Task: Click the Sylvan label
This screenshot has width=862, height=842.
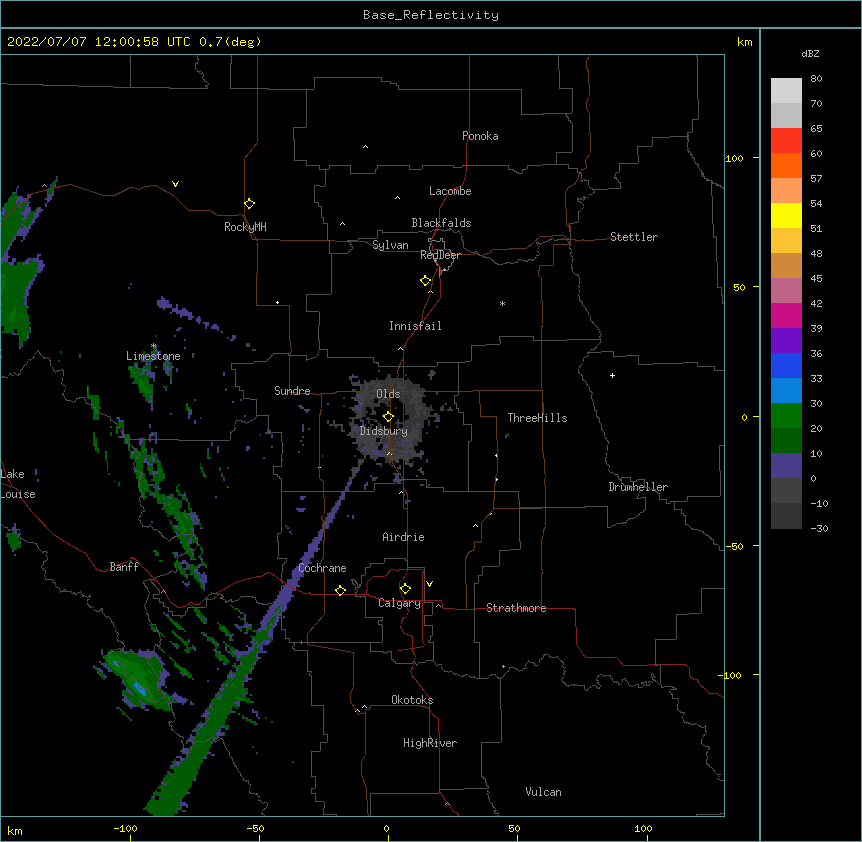Action: tap(390, 245)
